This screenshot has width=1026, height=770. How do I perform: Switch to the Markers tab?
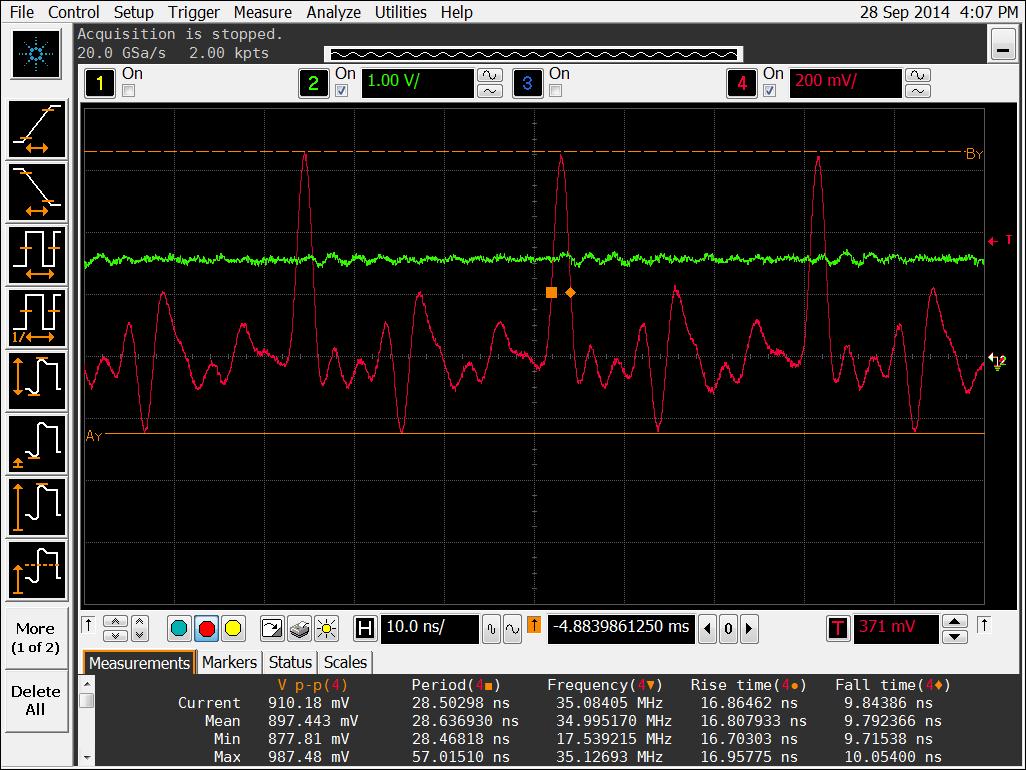(229, 662)
